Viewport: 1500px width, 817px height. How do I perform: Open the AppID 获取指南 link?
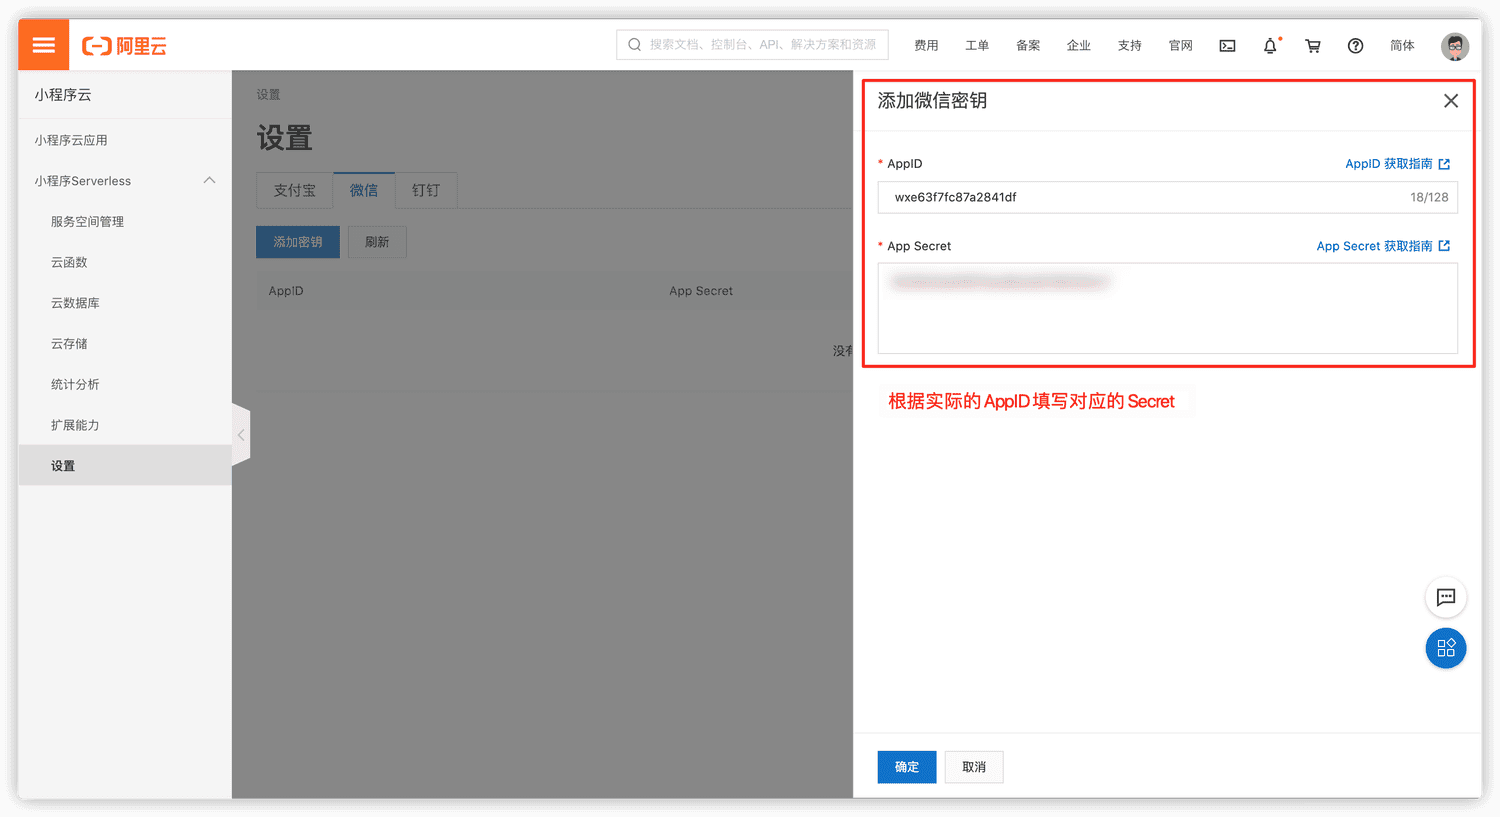click(x=1389, y=164)
